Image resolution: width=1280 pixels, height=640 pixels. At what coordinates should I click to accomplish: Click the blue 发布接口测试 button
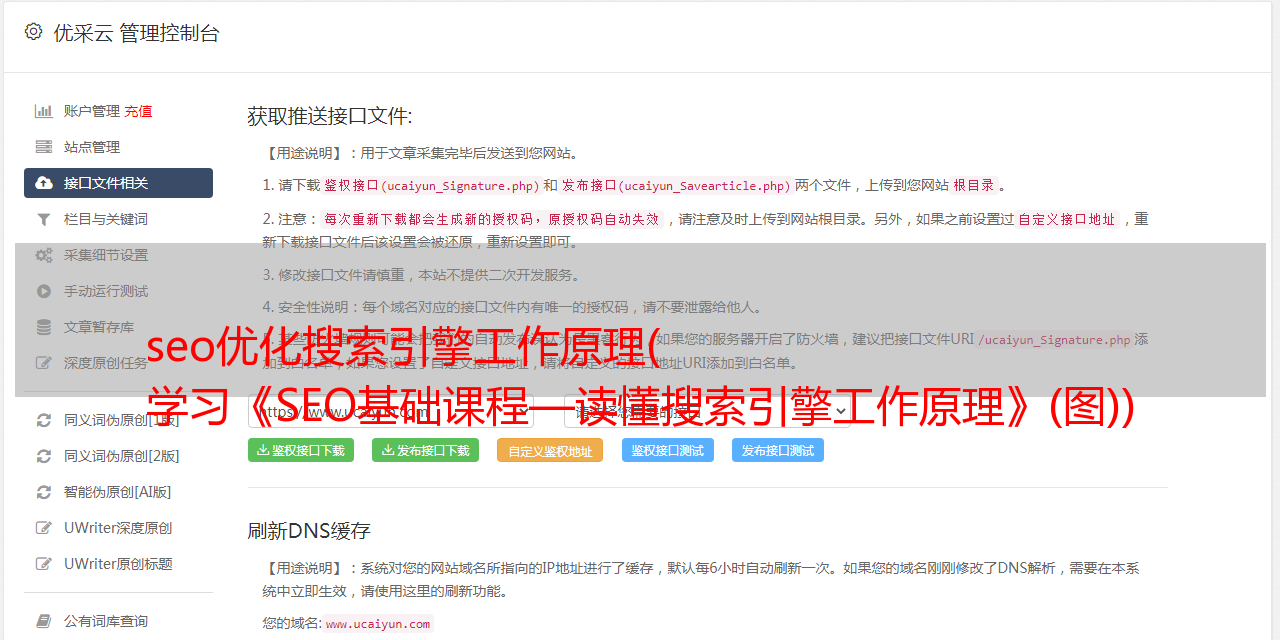coord(778,450)
